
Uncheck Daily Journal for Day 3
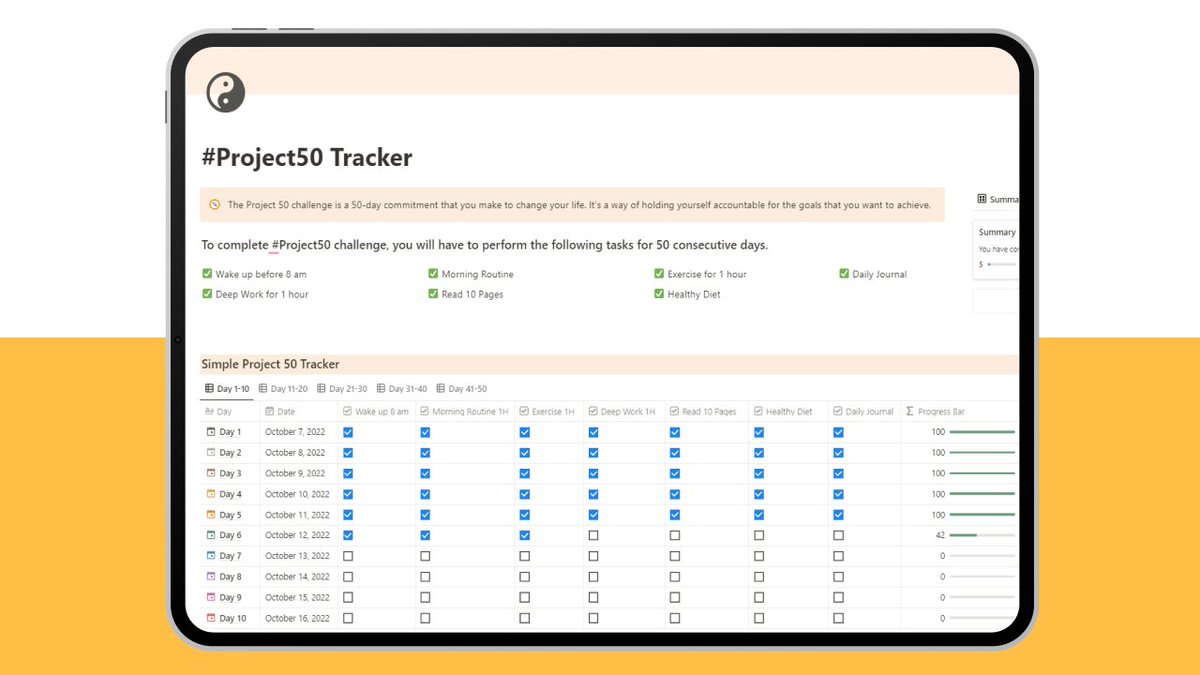tap(838, 473)
